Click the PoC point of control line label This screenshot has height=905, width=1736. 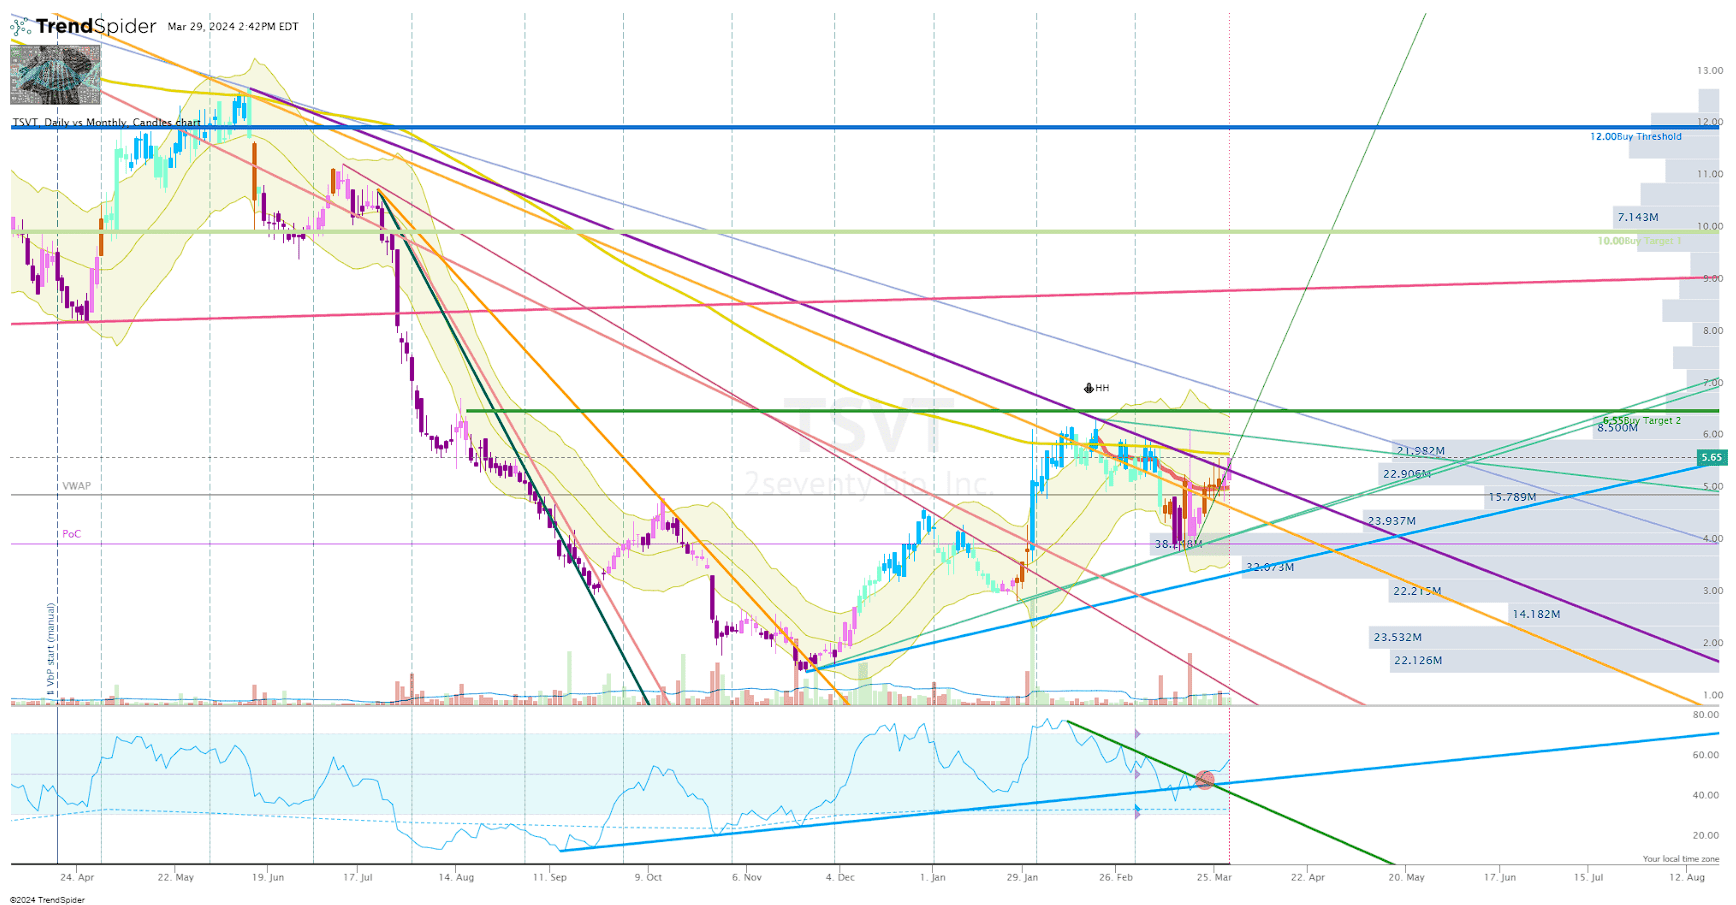[x=70, y=535]
